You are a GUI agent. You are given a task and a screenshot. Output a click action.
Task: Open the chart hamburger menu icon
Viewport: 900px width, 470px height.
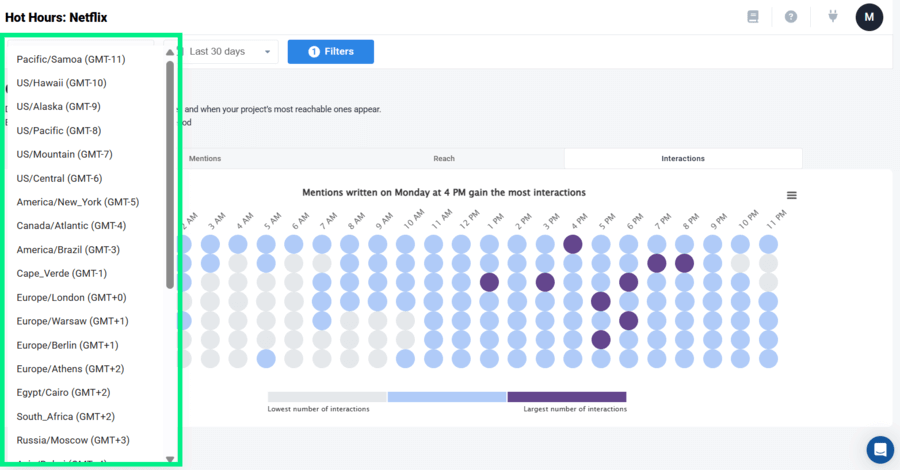click(792, 195)
